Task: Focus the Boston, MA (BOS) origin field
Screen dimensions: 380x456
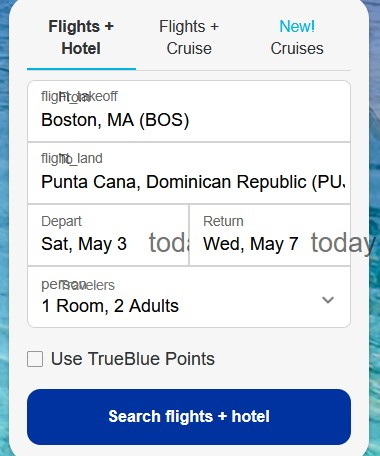Action: point(189,111)
